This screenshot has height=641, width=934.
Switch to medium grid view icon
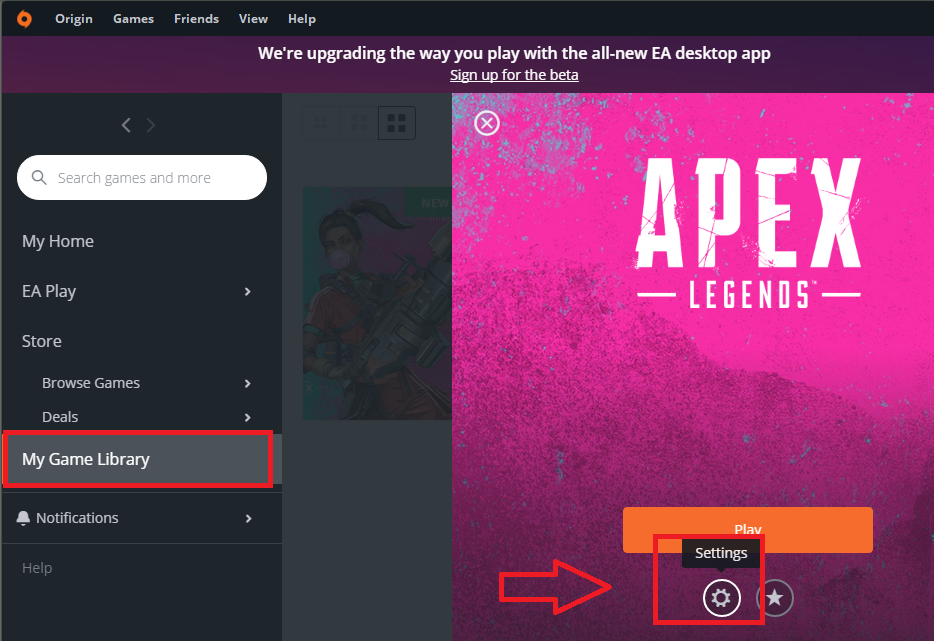click(359, 123)
